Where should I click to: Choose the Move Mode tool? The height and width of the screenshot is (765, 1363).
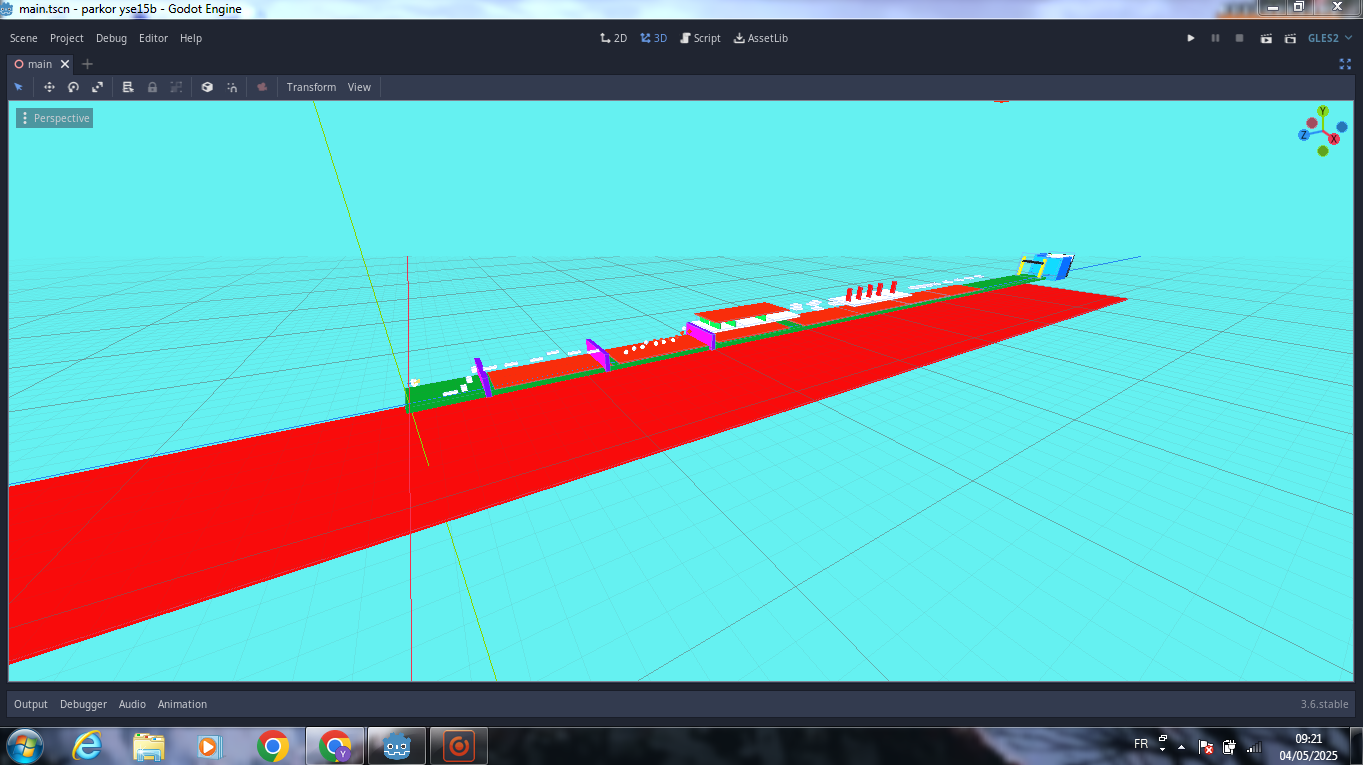(49, 87)
